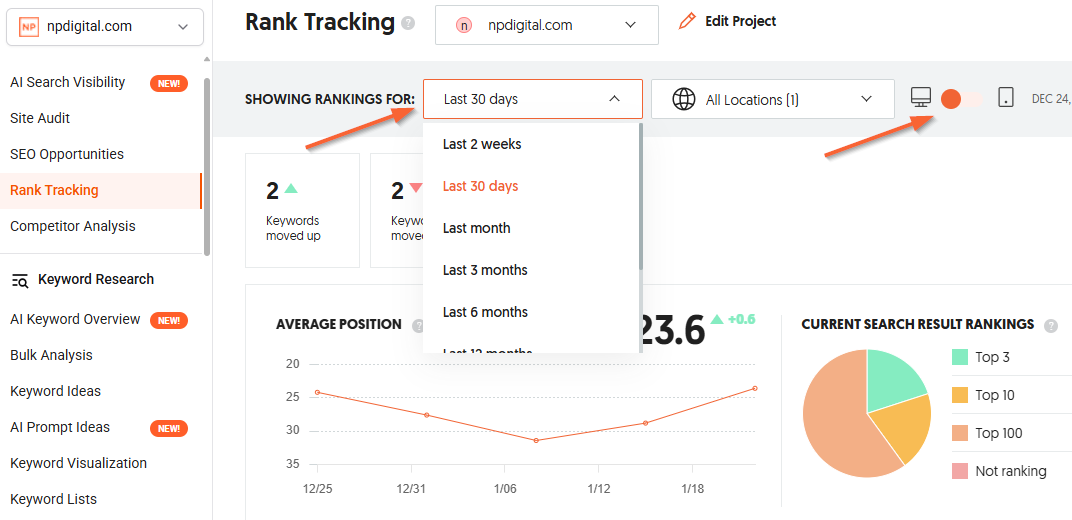Open Keyword Visualization in sidebar

pos(79,463)
